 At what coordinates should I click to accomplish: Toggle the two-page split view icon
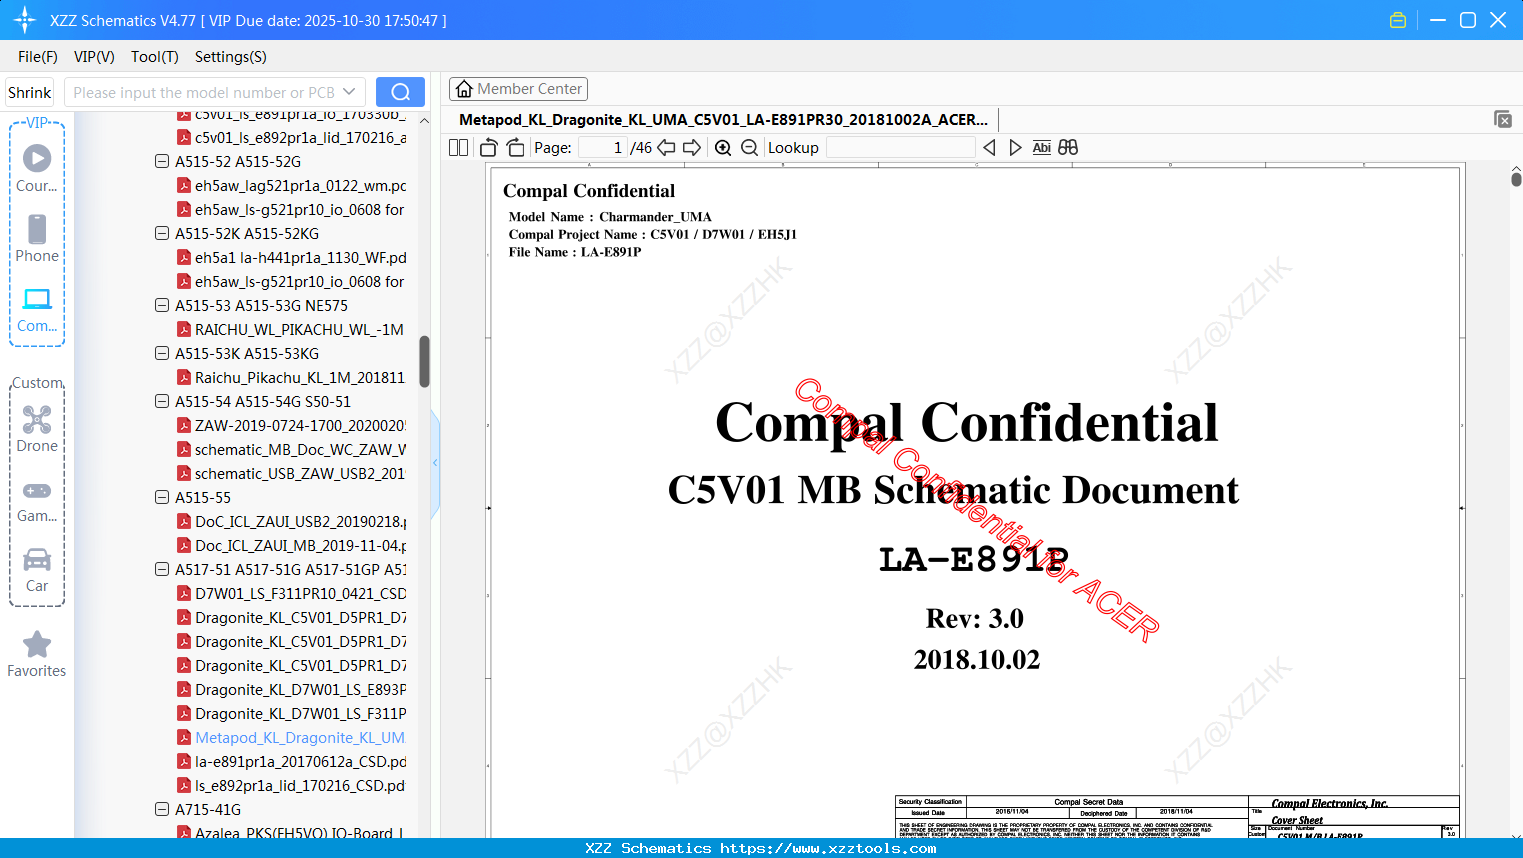(459, 148)
